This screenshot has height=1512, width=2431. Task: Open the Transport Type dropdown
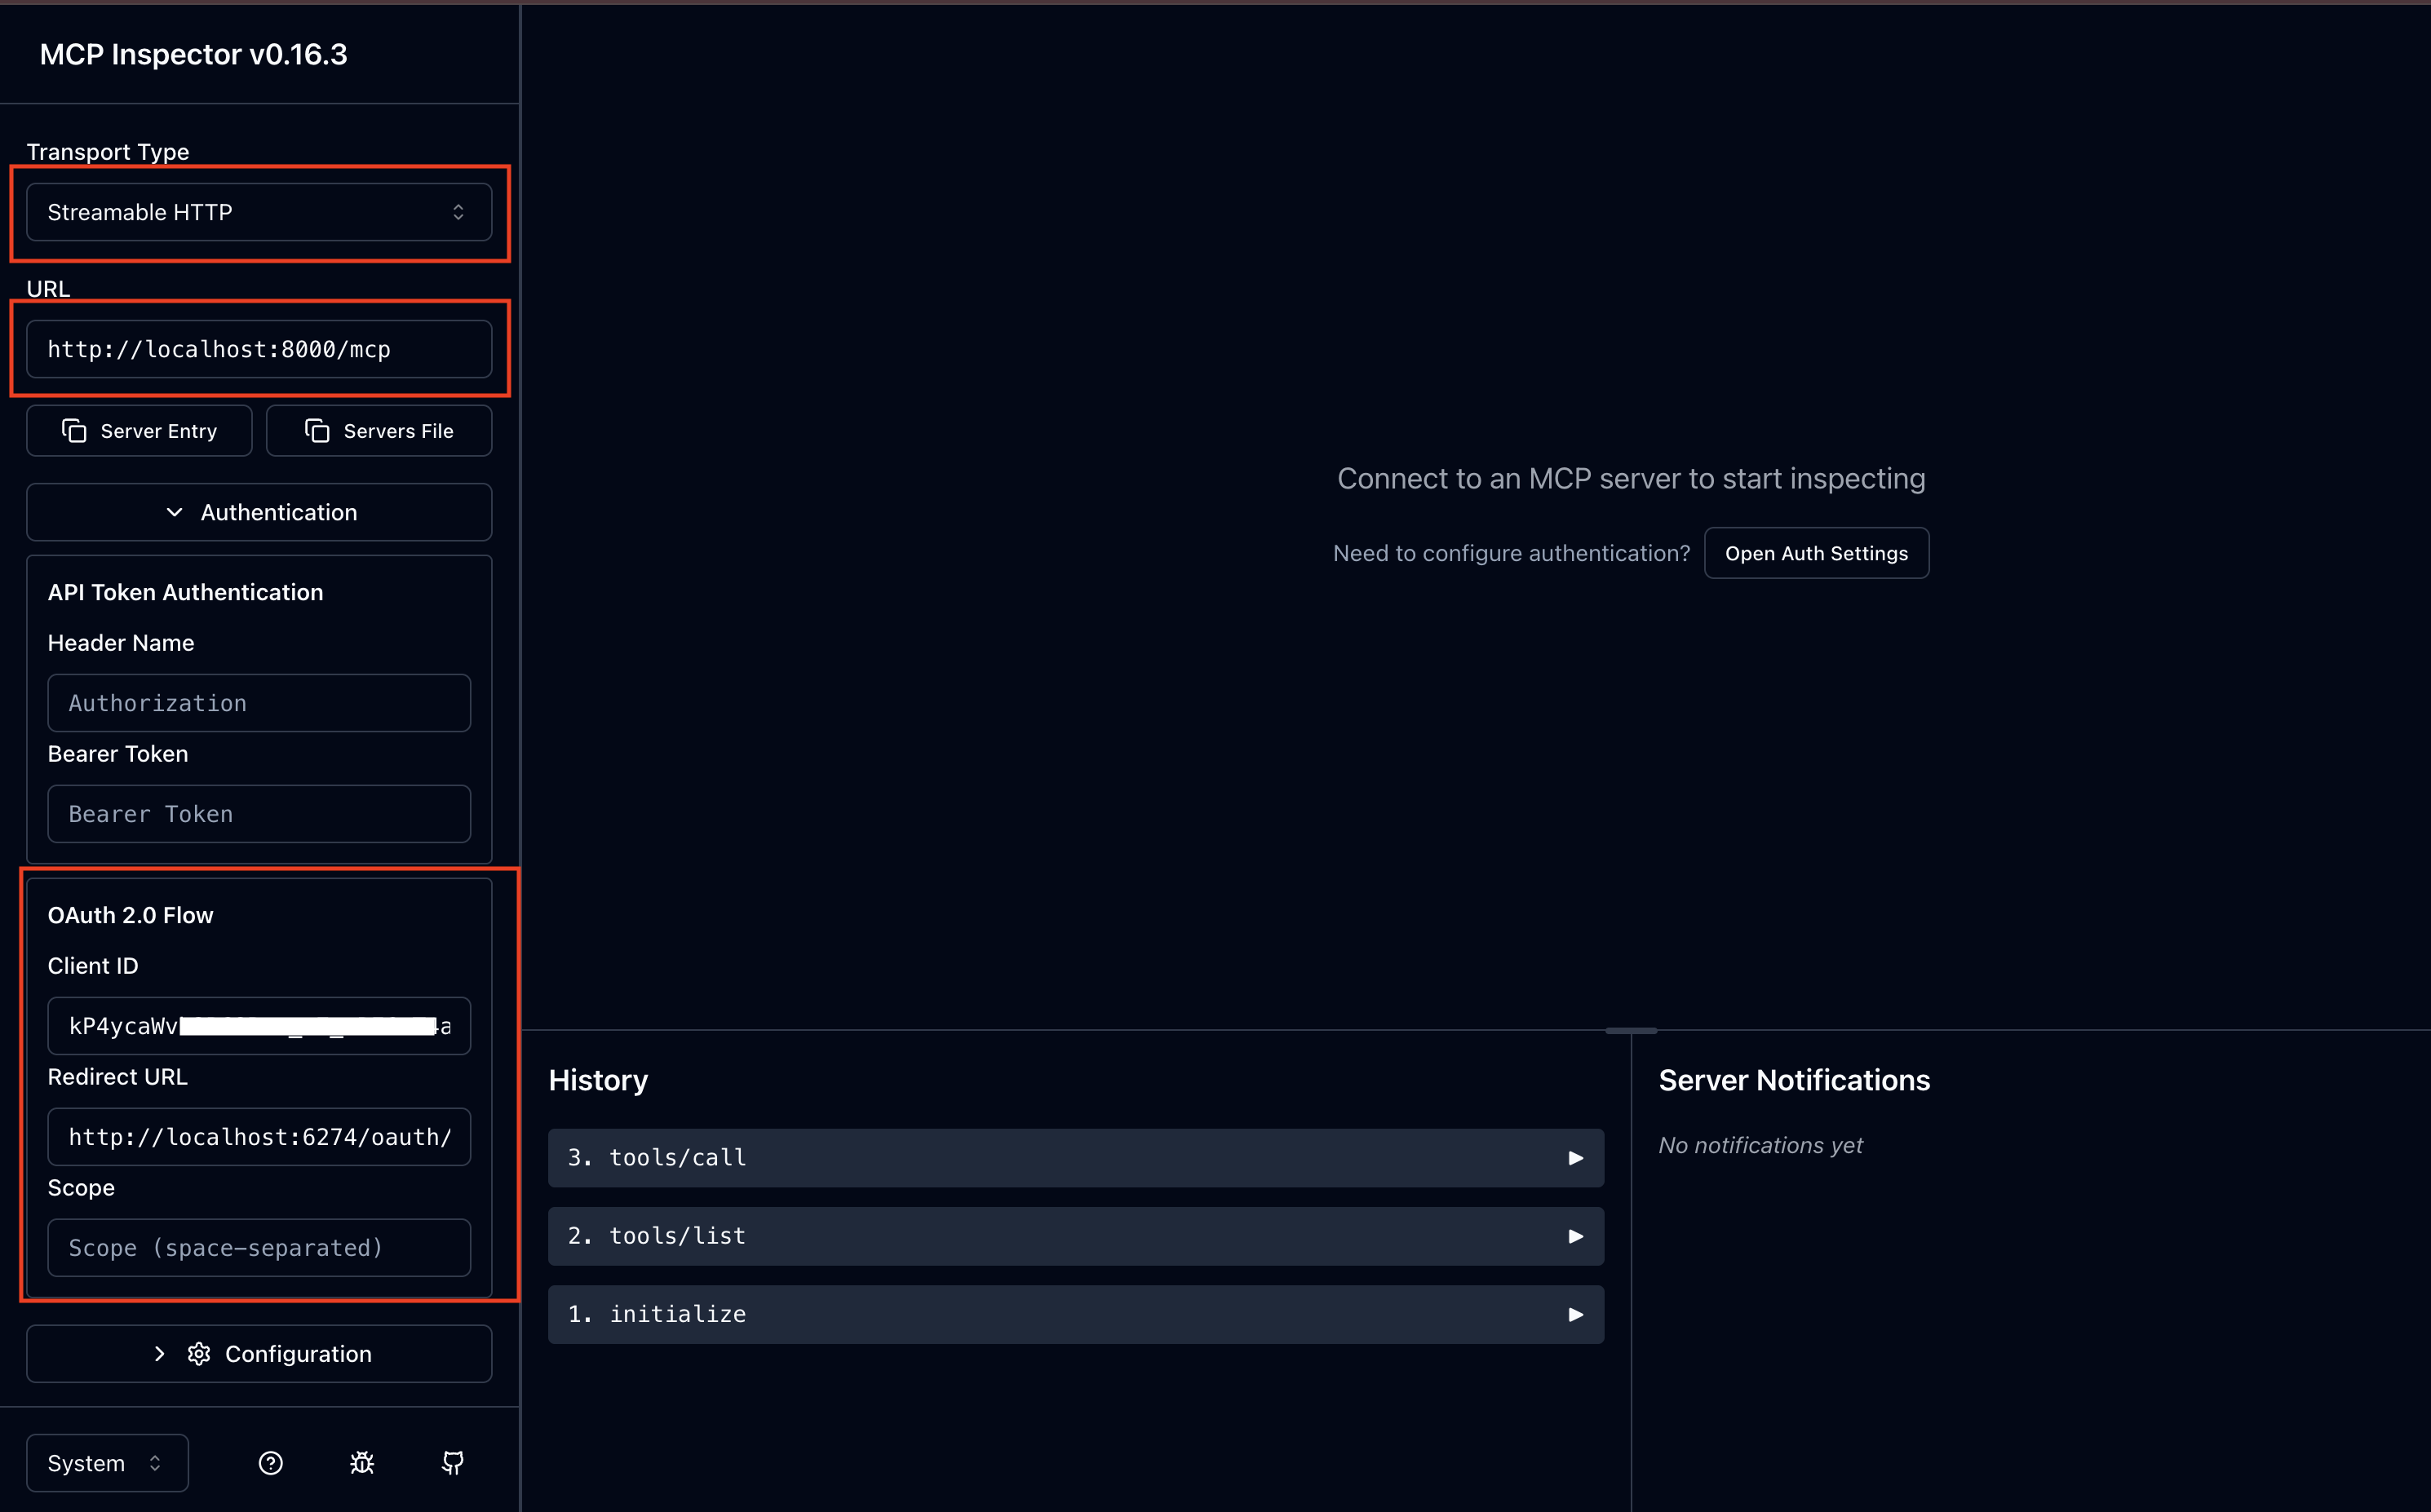(x=258, y=212)
